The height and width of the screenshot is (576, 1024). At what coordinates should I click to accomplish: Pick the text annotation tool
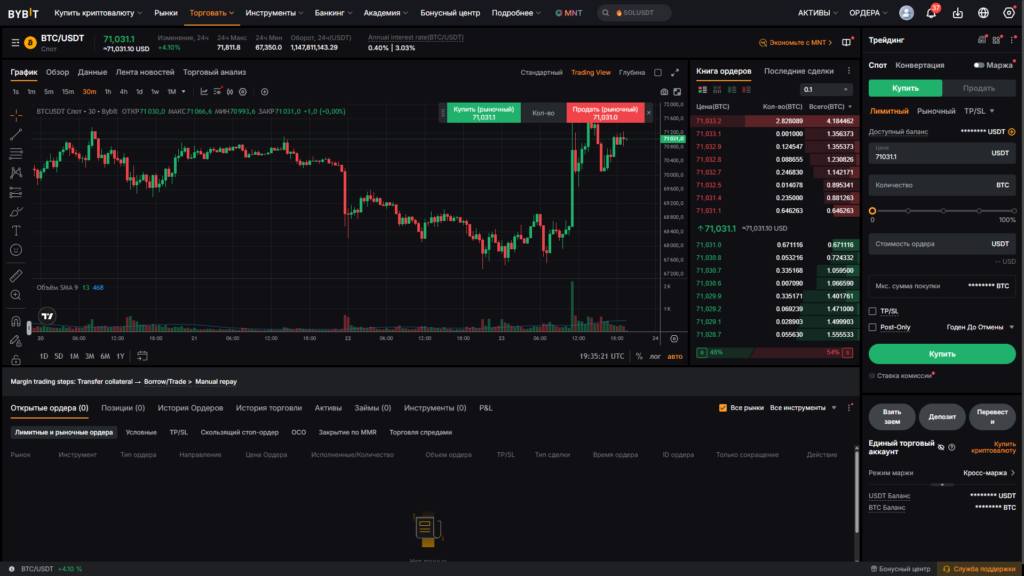16,230
